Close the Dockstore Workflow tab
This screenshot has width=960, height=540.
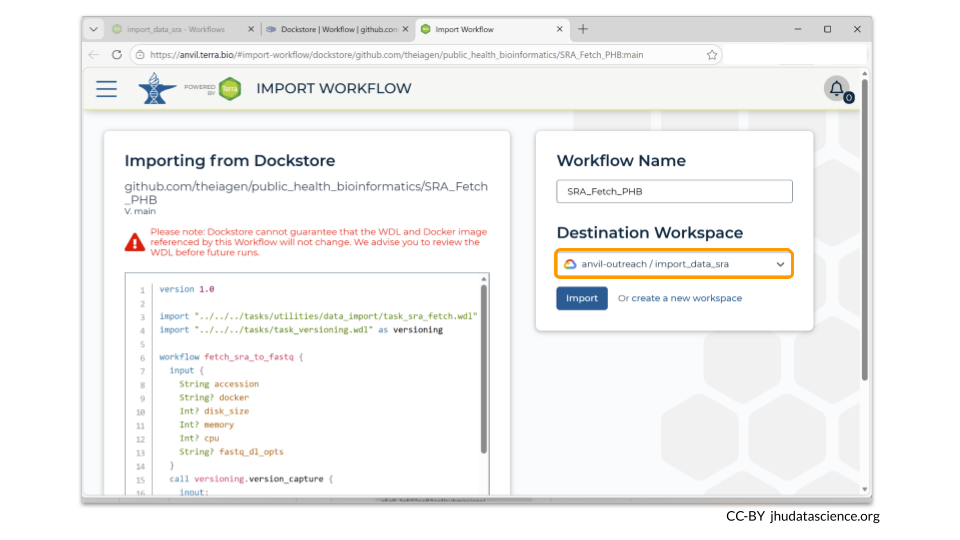[x=405, y=29]
